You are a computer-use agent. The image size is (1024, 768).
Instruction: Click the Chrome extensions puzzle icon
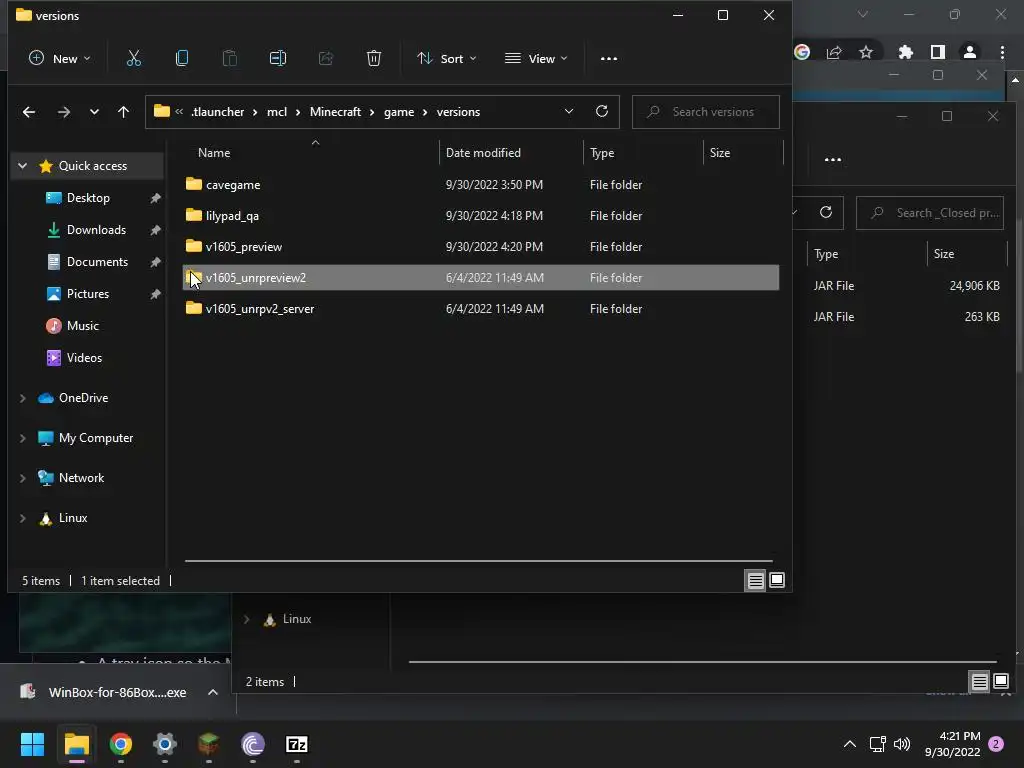(905, 52)
